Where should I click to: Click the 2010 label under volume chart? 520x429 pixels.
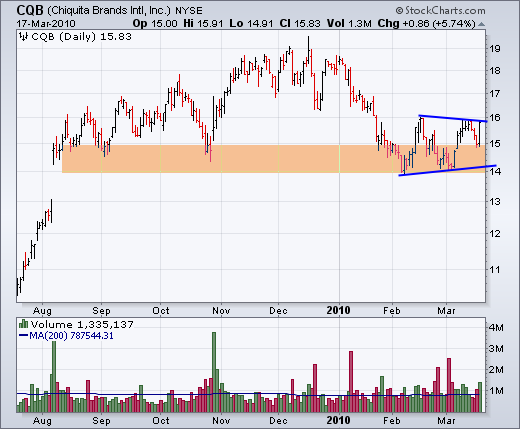(x=339, y=420)
